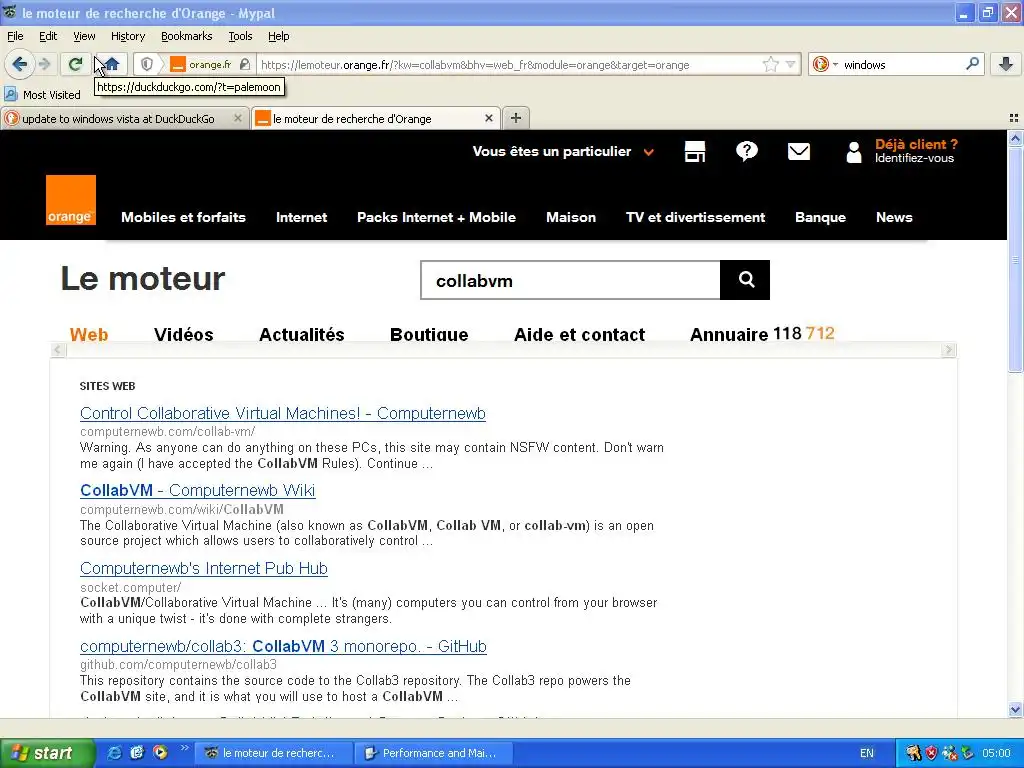Close the Orange moteur de recherche tab

point(488,118)
